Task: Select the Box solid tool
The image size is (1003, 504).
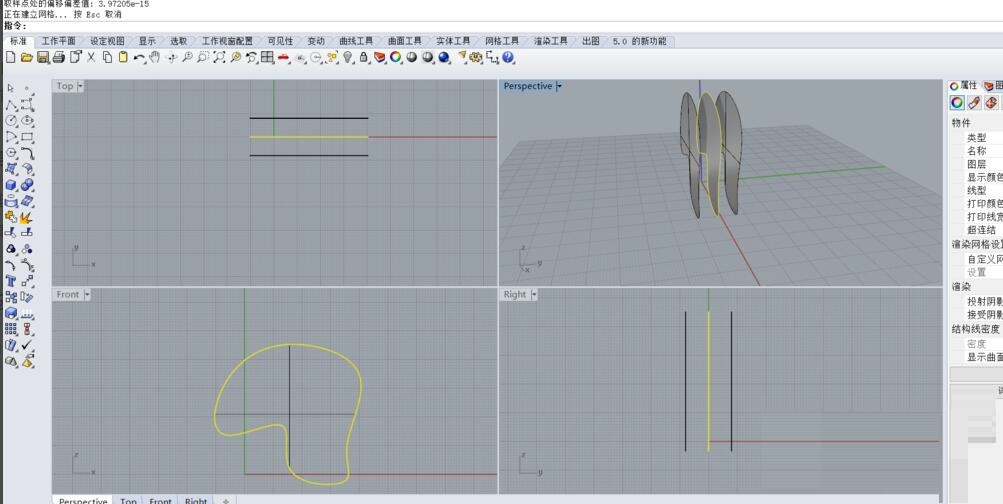Action: (11, 185)
